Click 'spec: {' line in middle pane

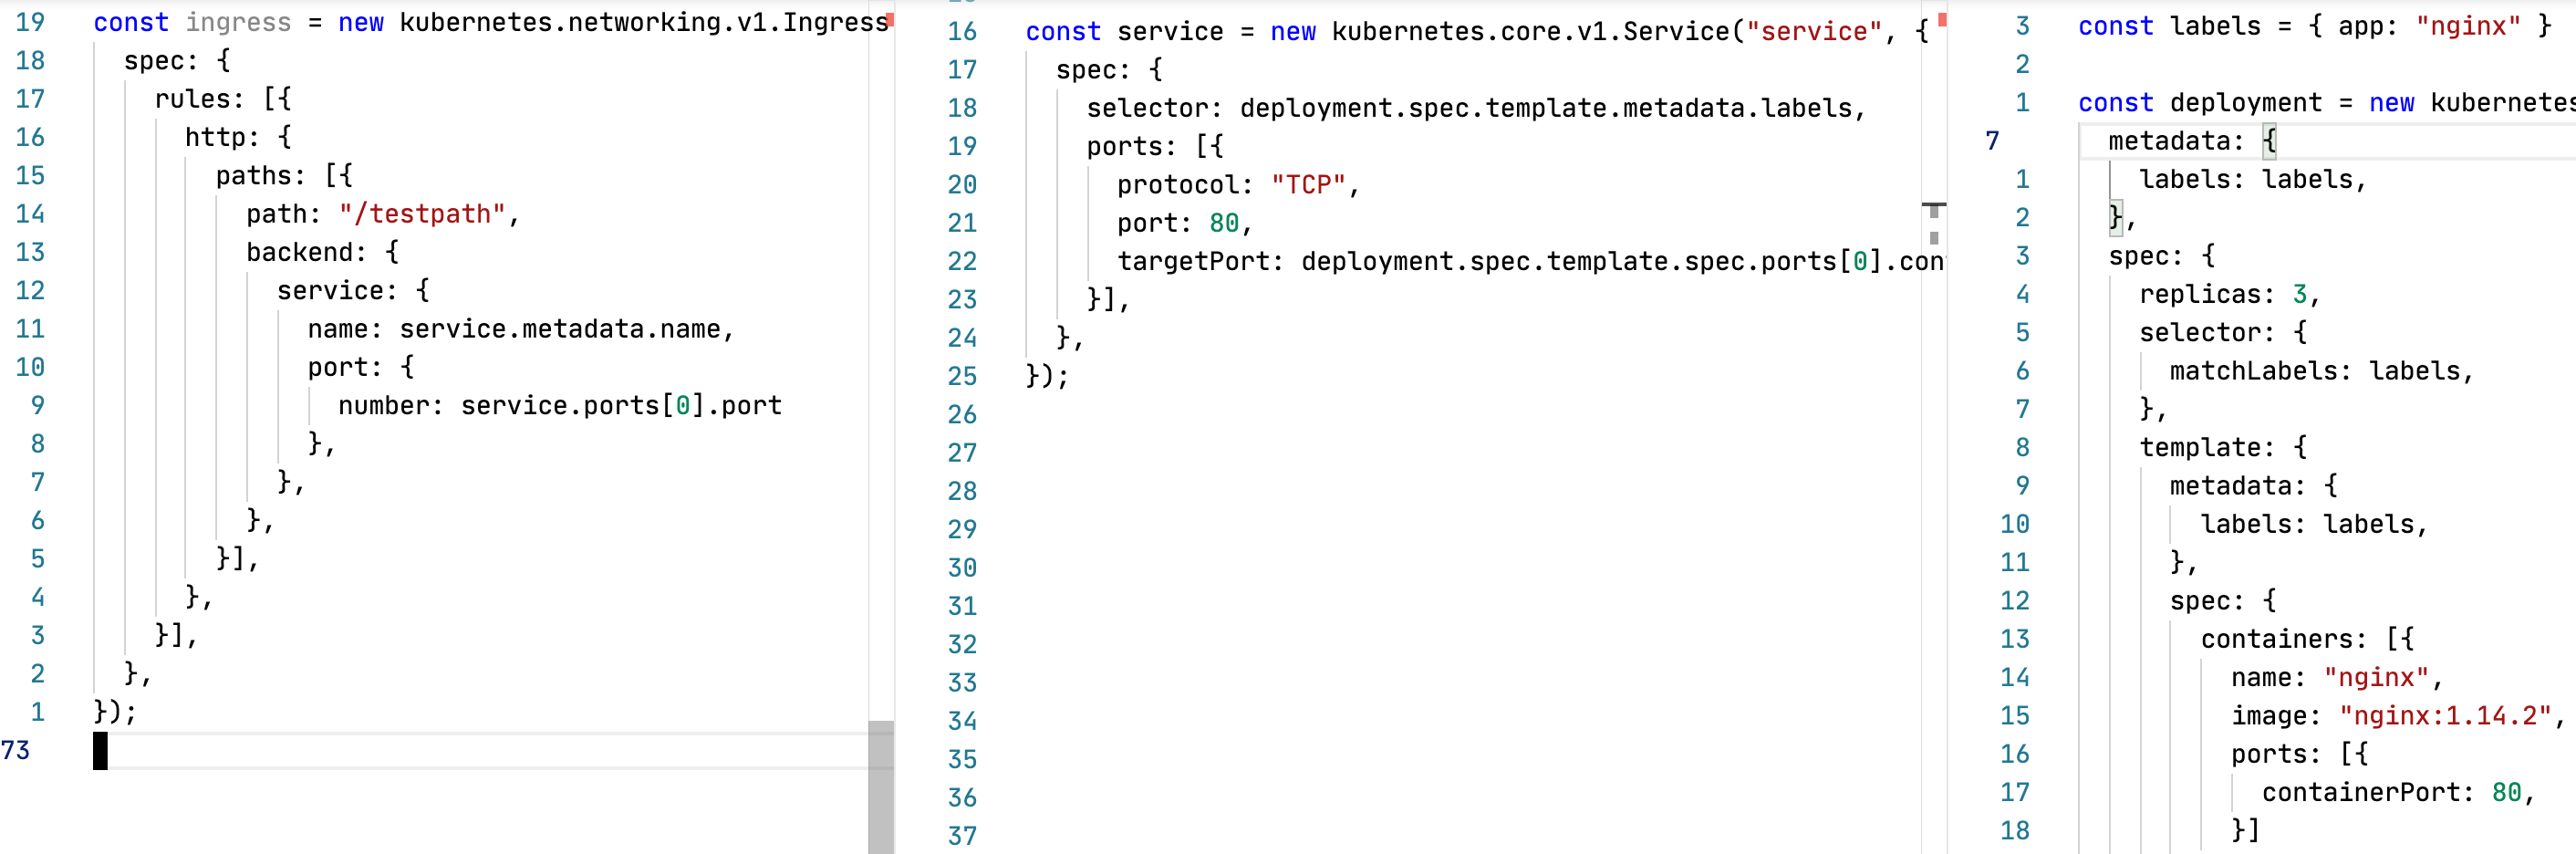tap(1109, 70)
